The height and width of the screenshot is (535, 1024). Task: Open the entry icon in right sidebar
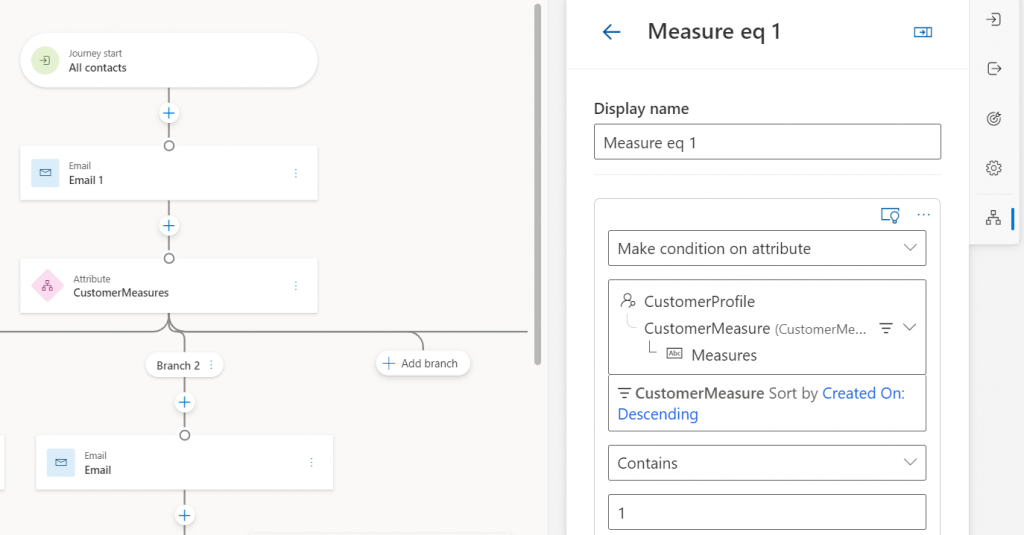tap(993, 20)
